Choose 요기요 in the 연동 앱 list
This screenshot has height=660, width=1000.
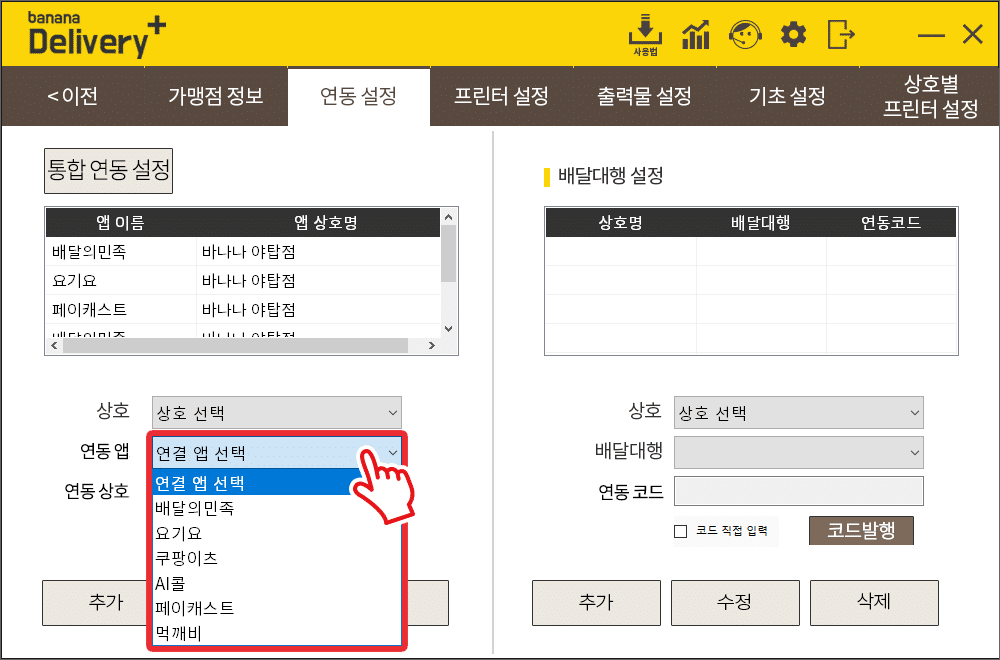277,532
